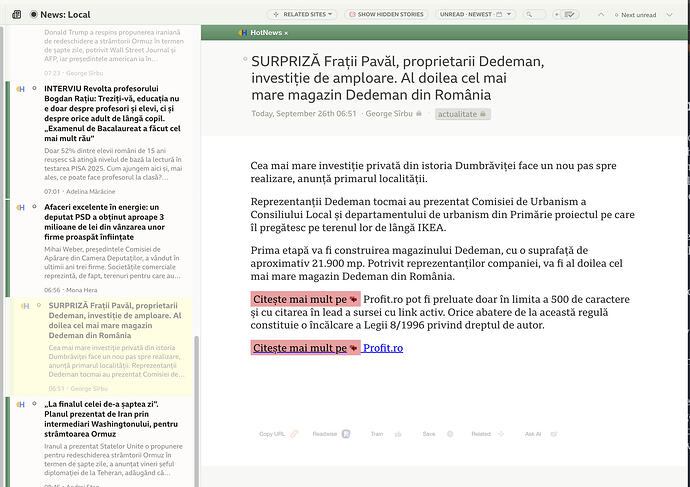Click 06:56 · Mona Hera byline
The image size is (690, 487).
coord(70,290)
